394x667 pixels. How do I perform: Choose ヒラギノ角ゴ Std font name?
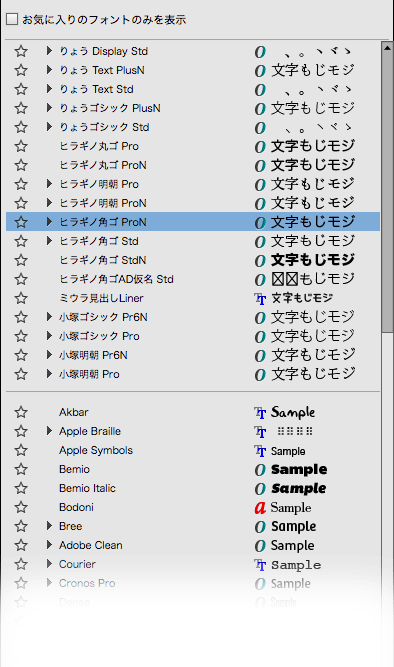click(99, 241)
